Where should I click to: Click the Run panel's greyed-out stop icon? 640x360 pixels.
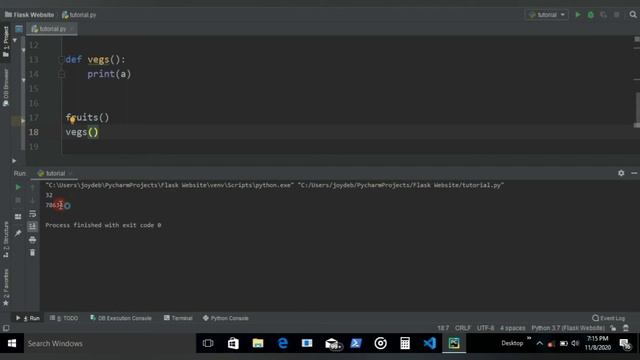click(x=18, y=200)
